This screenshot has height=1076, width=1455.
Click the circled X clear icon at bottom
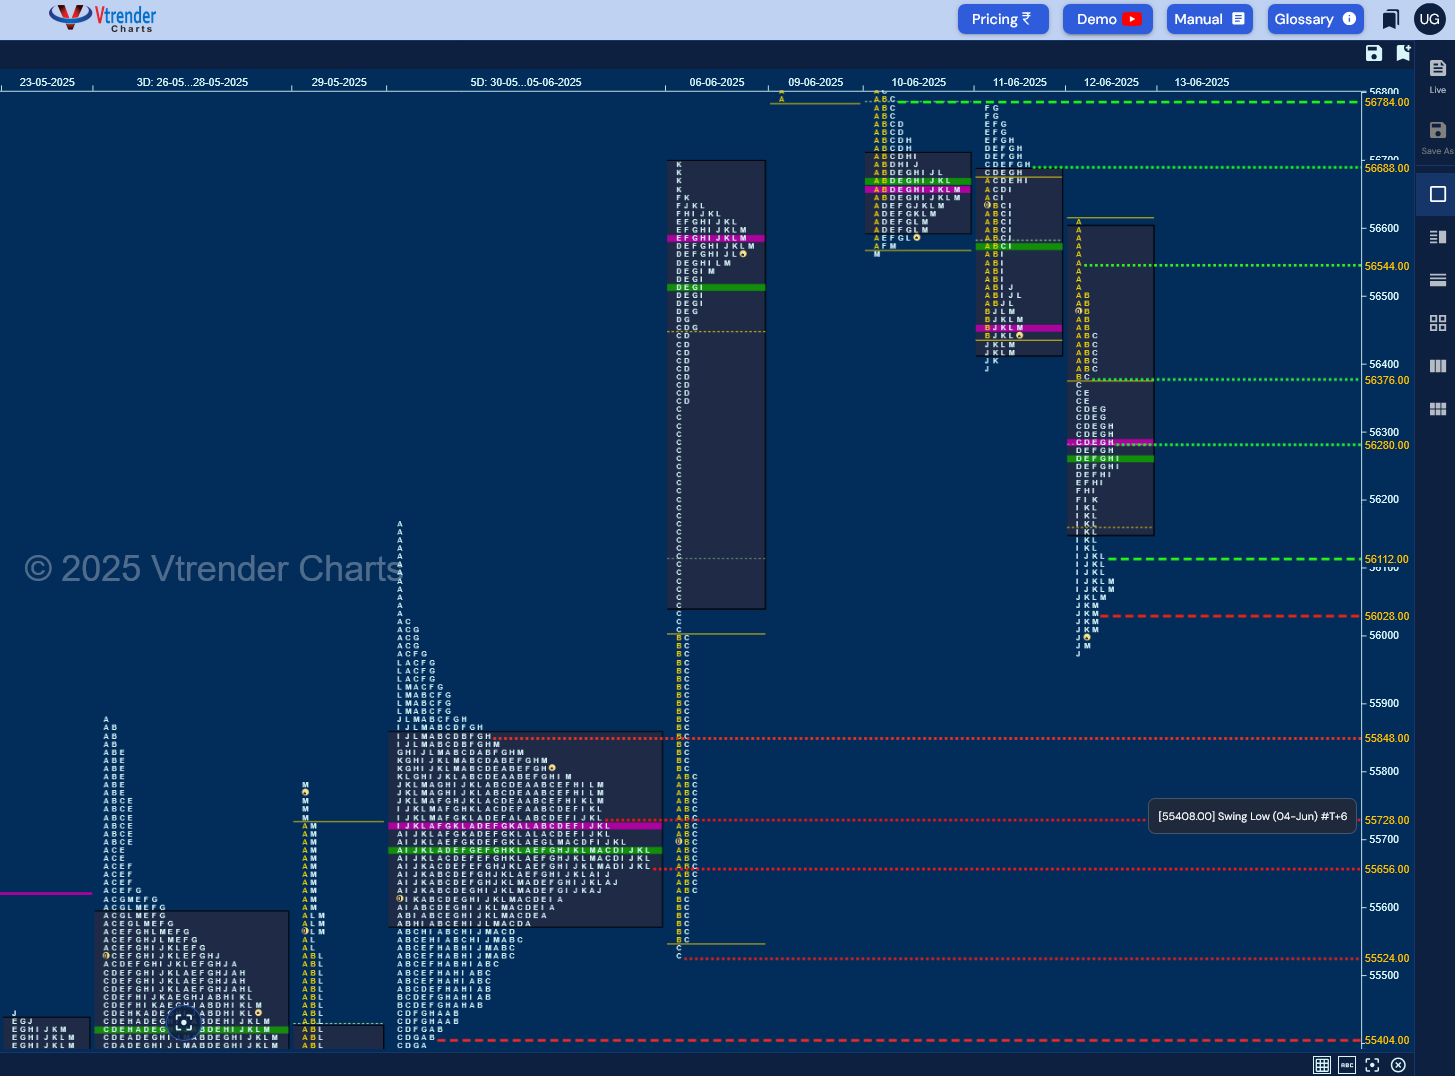tap(1398, 1065)
